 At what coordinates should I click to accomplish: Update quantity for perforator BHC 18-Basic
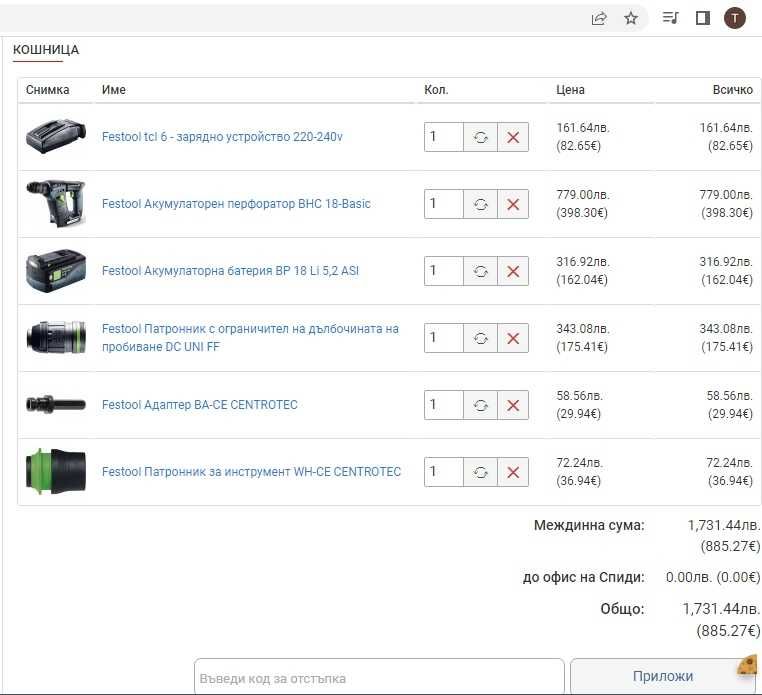pyautogui.click(x=480, y=204)
